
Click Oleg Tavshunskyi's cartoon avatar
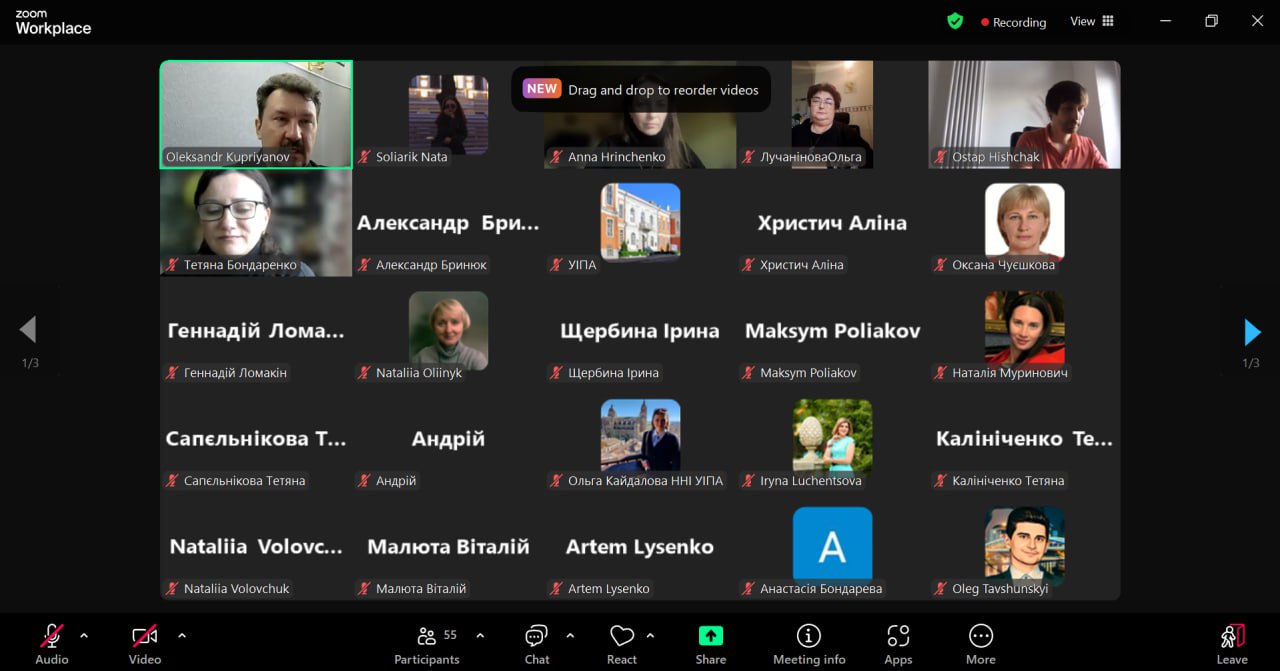pyautogui.click(x=1024, y=546)
